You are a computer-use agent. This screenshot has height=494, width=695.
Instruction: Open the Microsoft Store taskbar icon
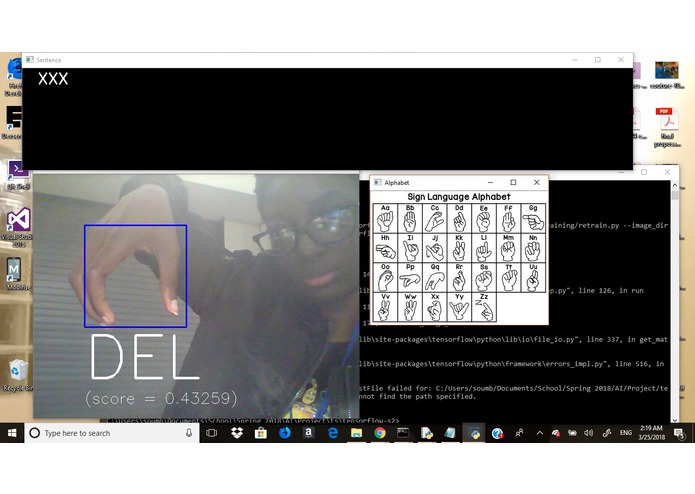tap(261, 433)
